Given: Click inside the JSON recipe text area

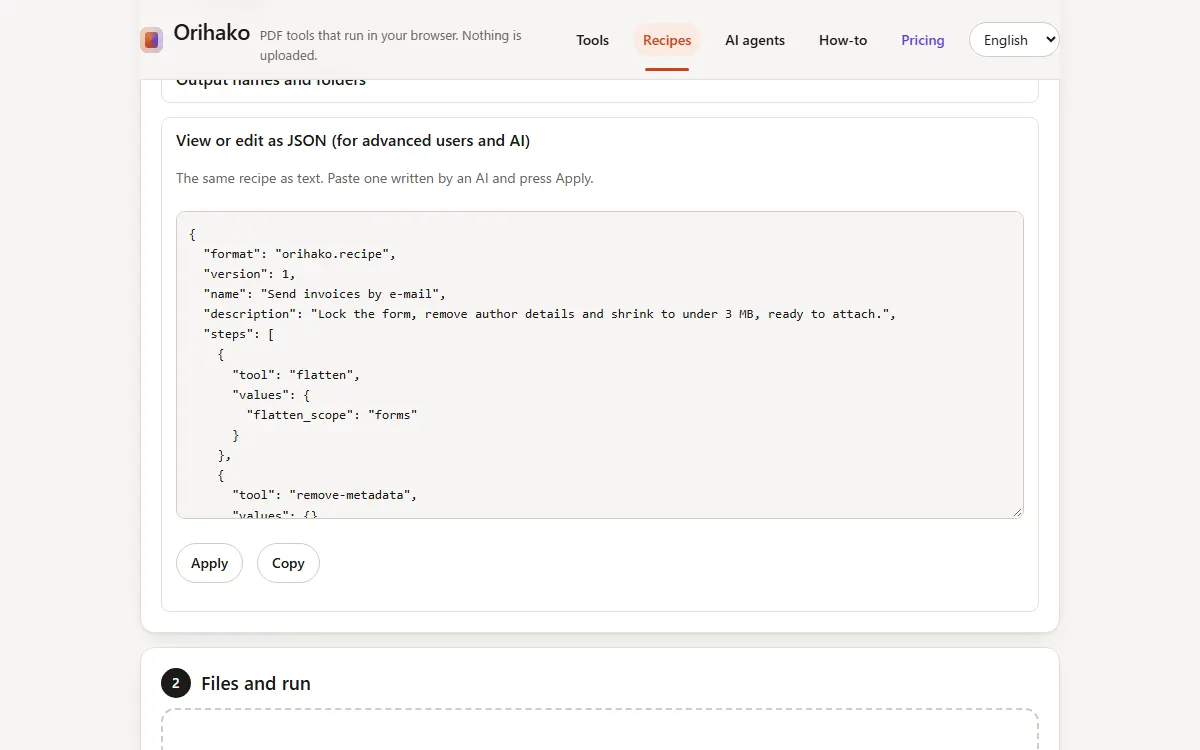Looking at the screenshot, I should point(600,365).
